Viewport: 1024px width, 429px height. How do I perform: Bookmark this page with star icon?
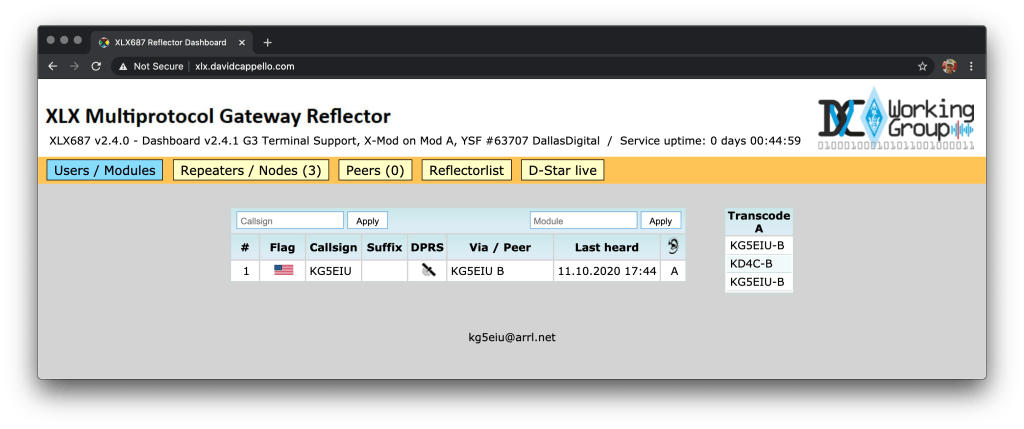pyautogui.click(x=922, y=66)
